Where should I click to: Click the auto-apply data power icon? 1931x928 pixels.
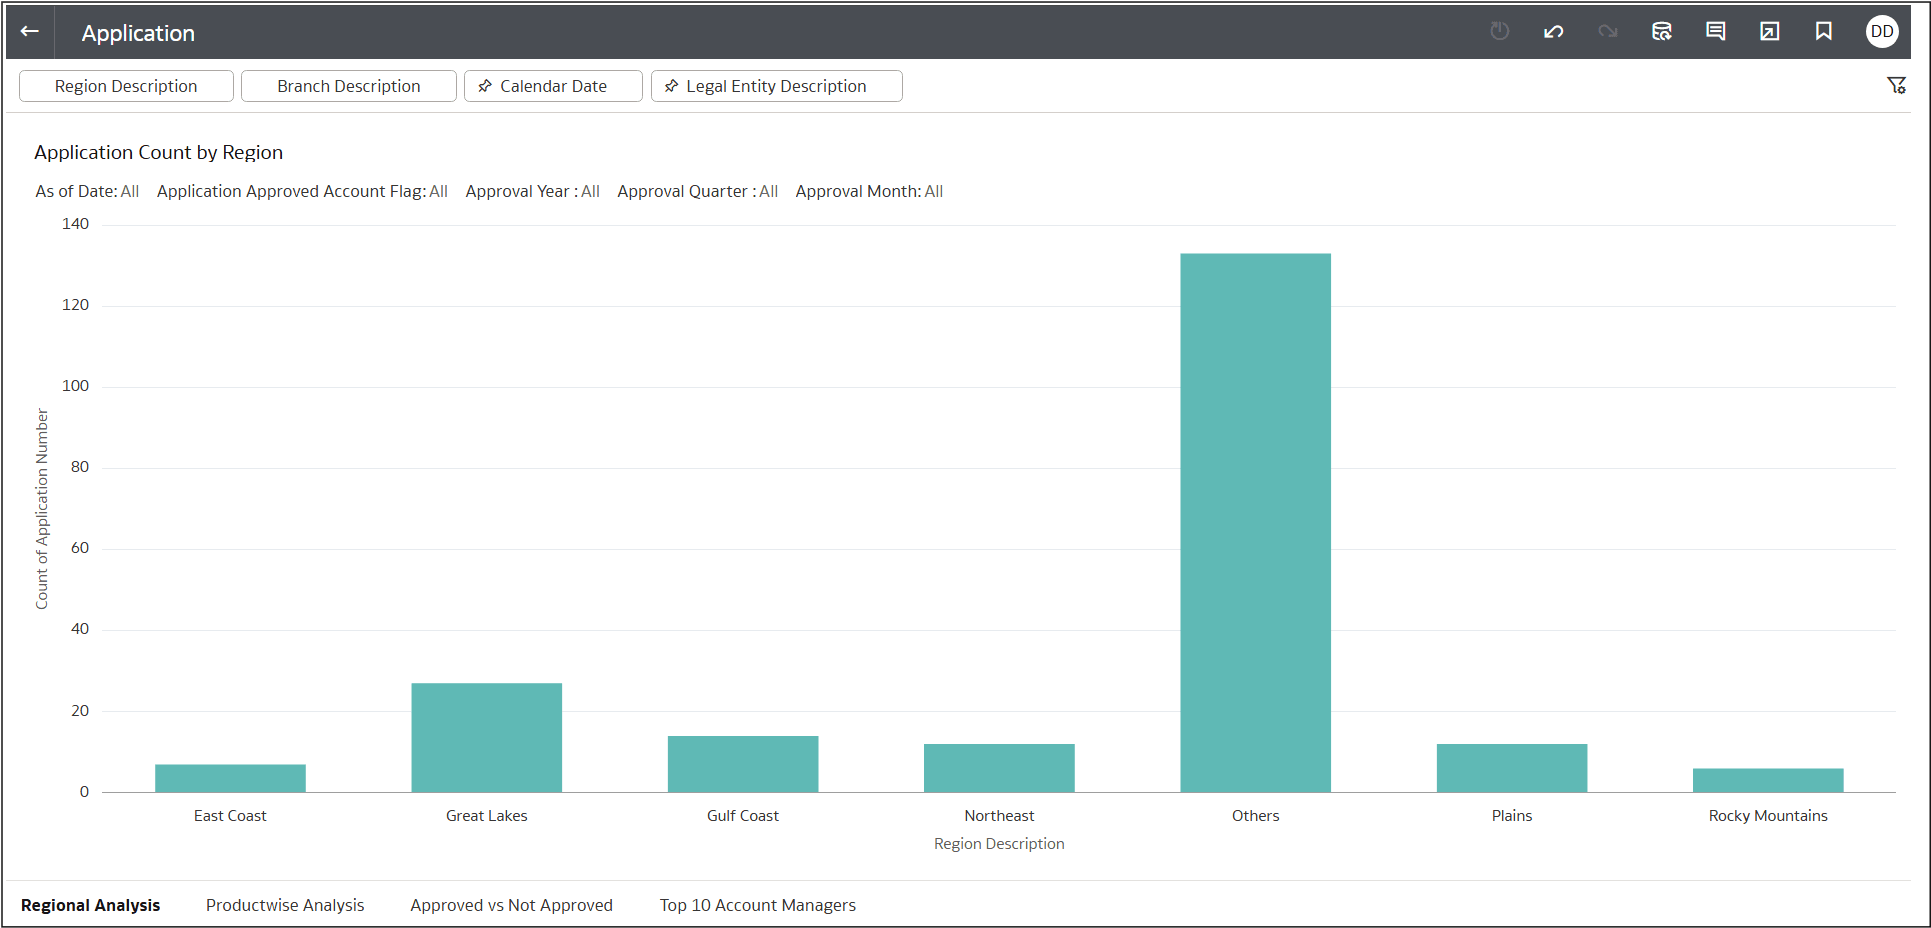[x=1499, y=32]
